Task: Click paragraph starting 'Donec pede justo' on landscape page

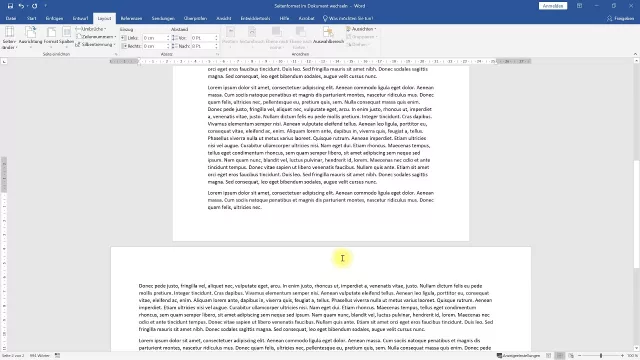Action: pos(316,307)
